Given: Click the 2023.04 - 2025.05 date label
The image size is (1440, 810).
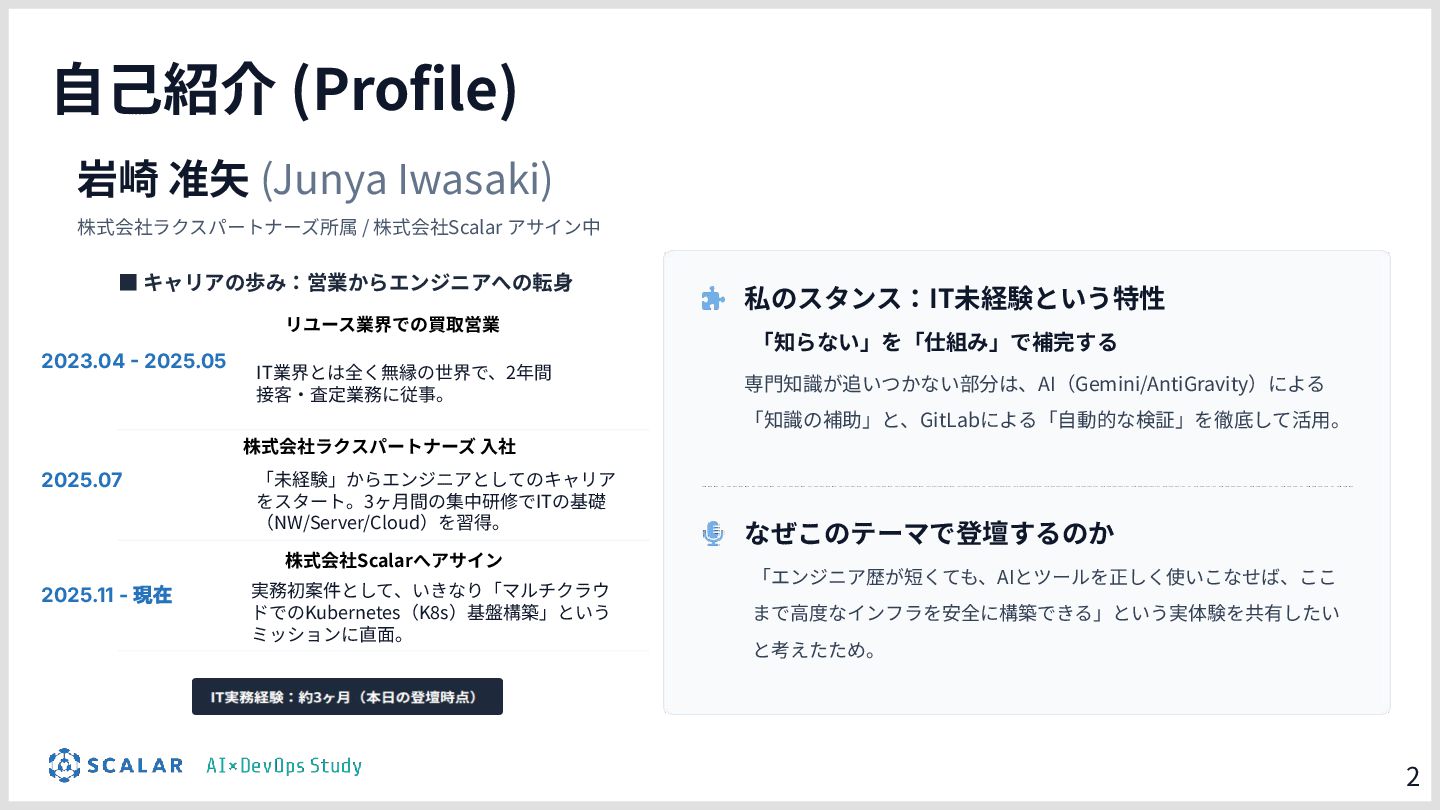Looking at the screenshot, I should (x=134, y=361).
